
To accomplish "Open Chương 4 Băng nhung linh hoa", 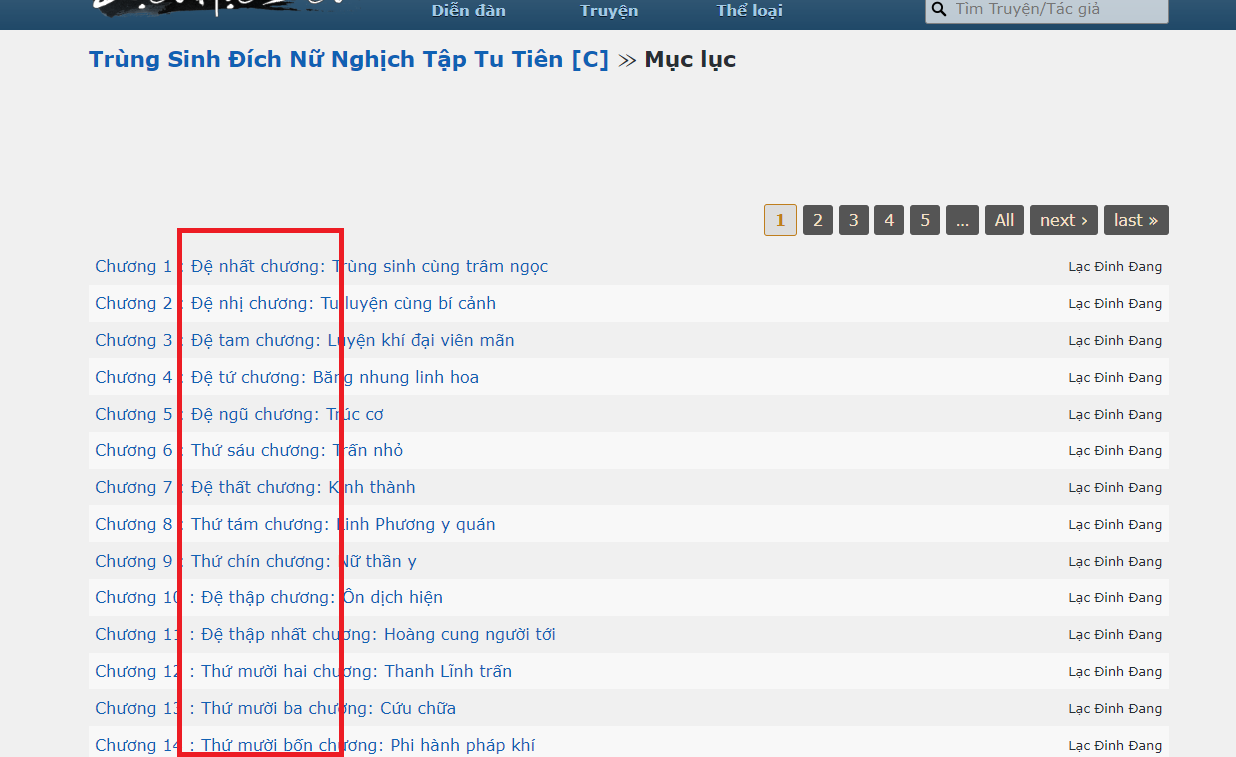I will [x=286, y=378].
